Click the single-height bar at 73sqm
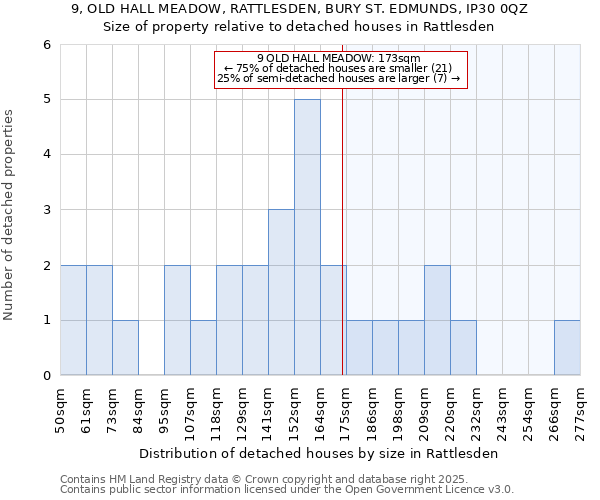 tap(125, 348)
